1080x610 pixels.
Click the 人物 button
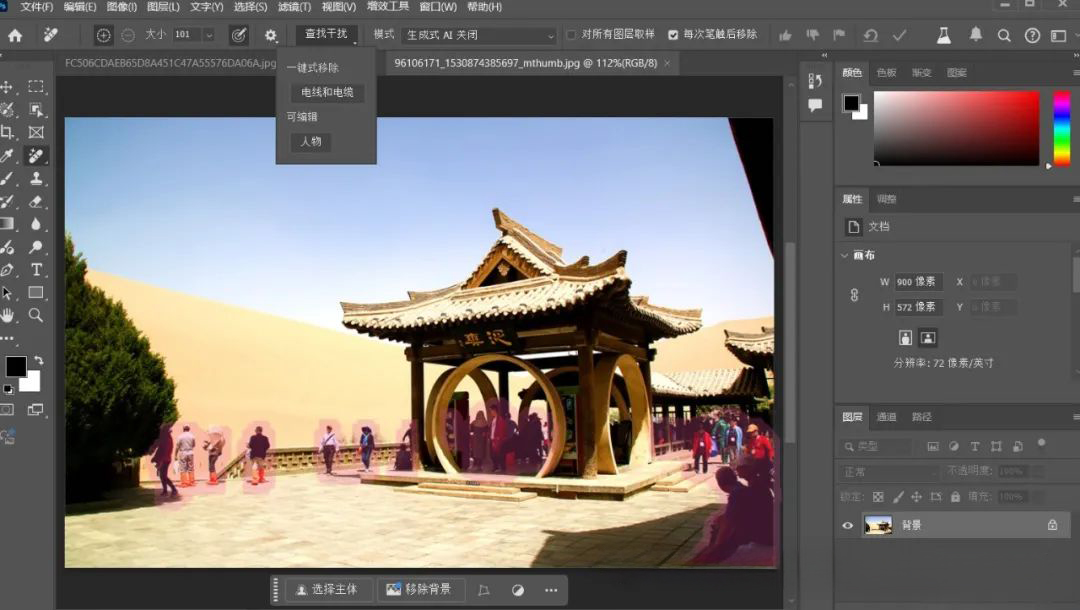[x=311, y=142]
